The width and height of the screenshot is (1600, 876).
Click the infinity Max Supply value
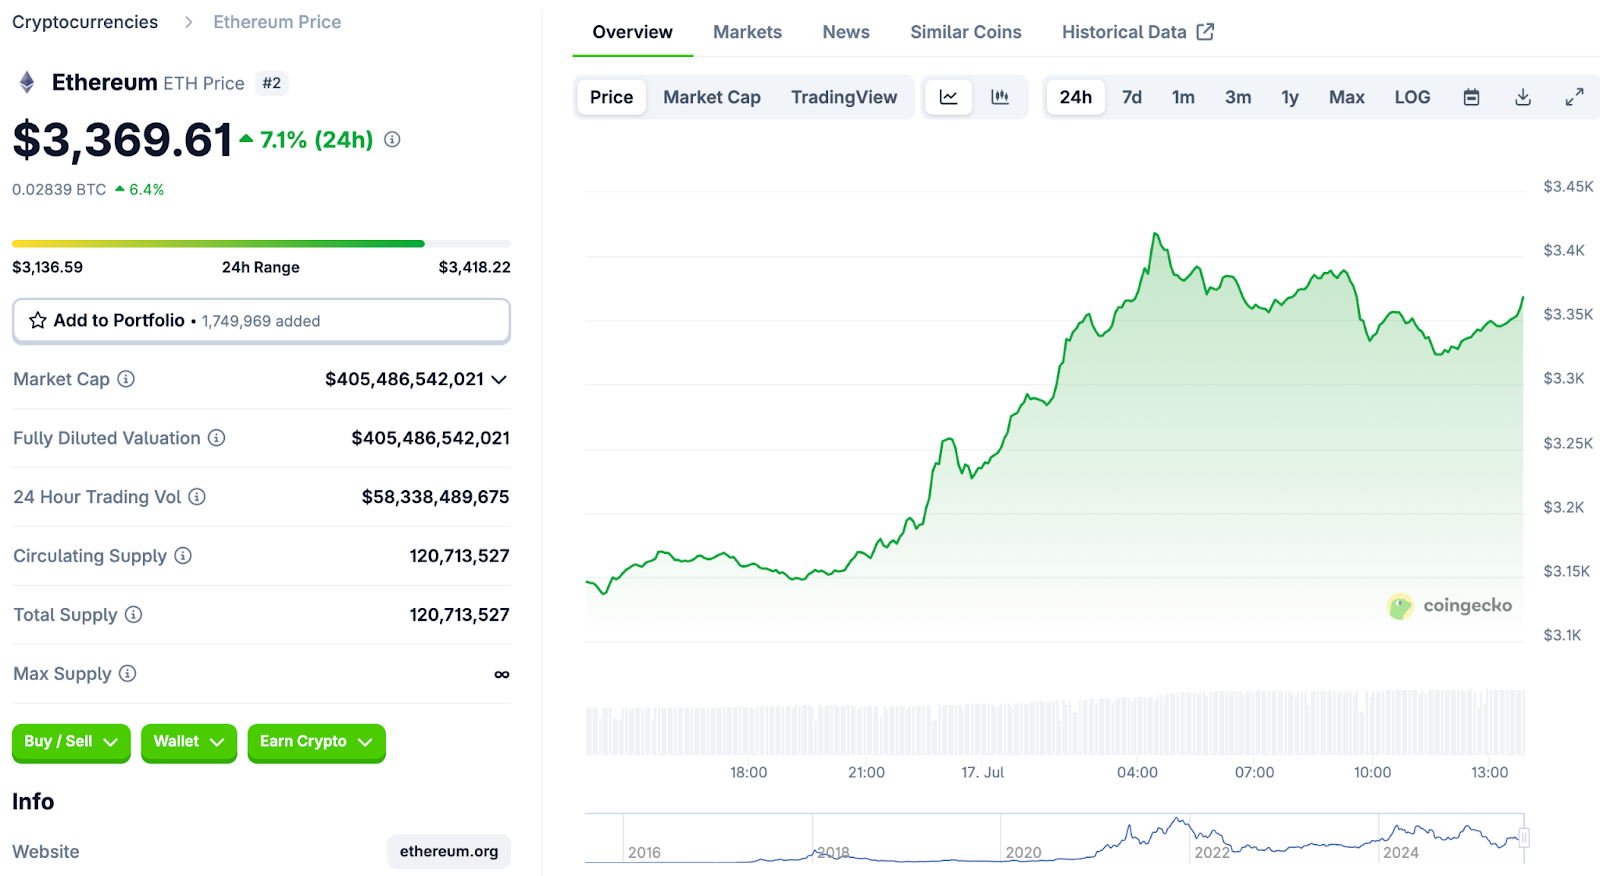point(501,674)
